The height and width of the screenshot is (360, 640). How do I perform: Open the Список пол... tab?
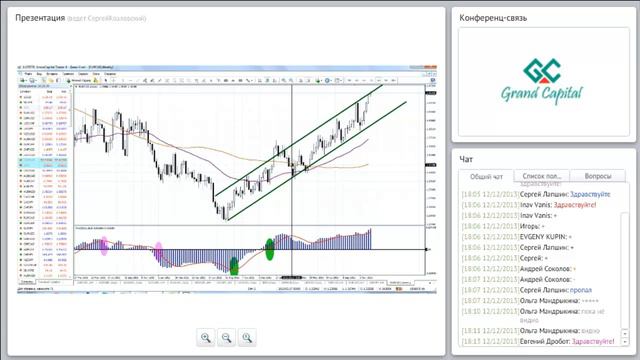click(x=542, y=176)
